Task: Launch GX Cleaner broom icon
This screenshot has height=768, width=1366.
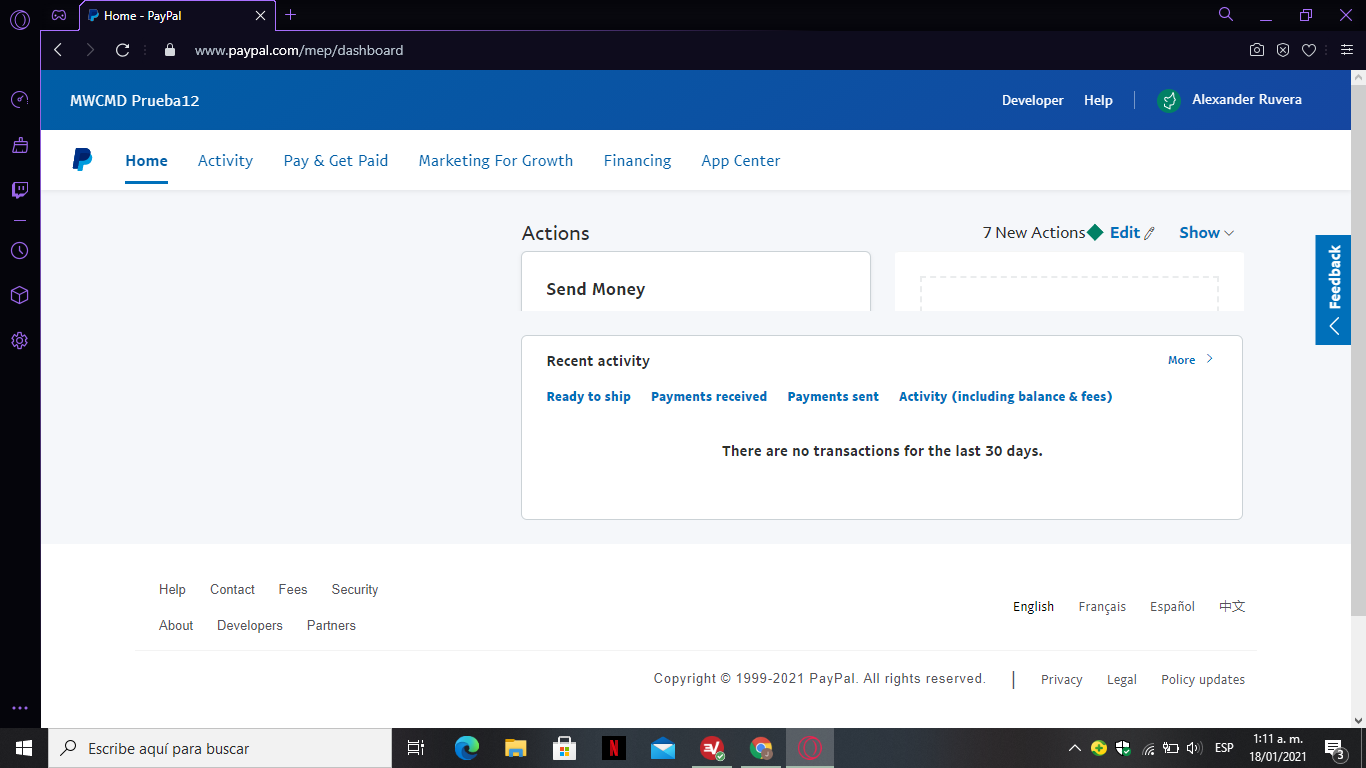Action: click(x=19, y=145)
